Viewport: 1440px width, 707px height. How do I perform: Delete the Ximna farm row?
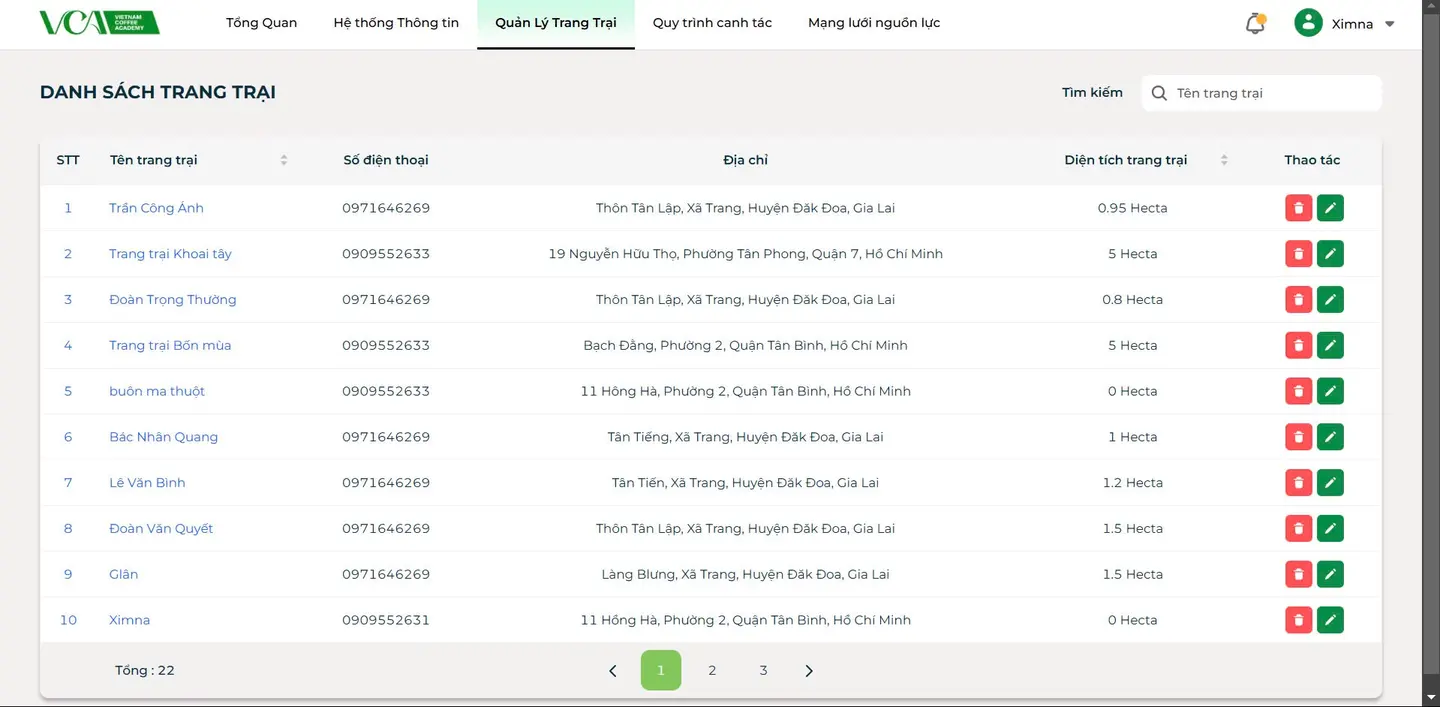1298,620
